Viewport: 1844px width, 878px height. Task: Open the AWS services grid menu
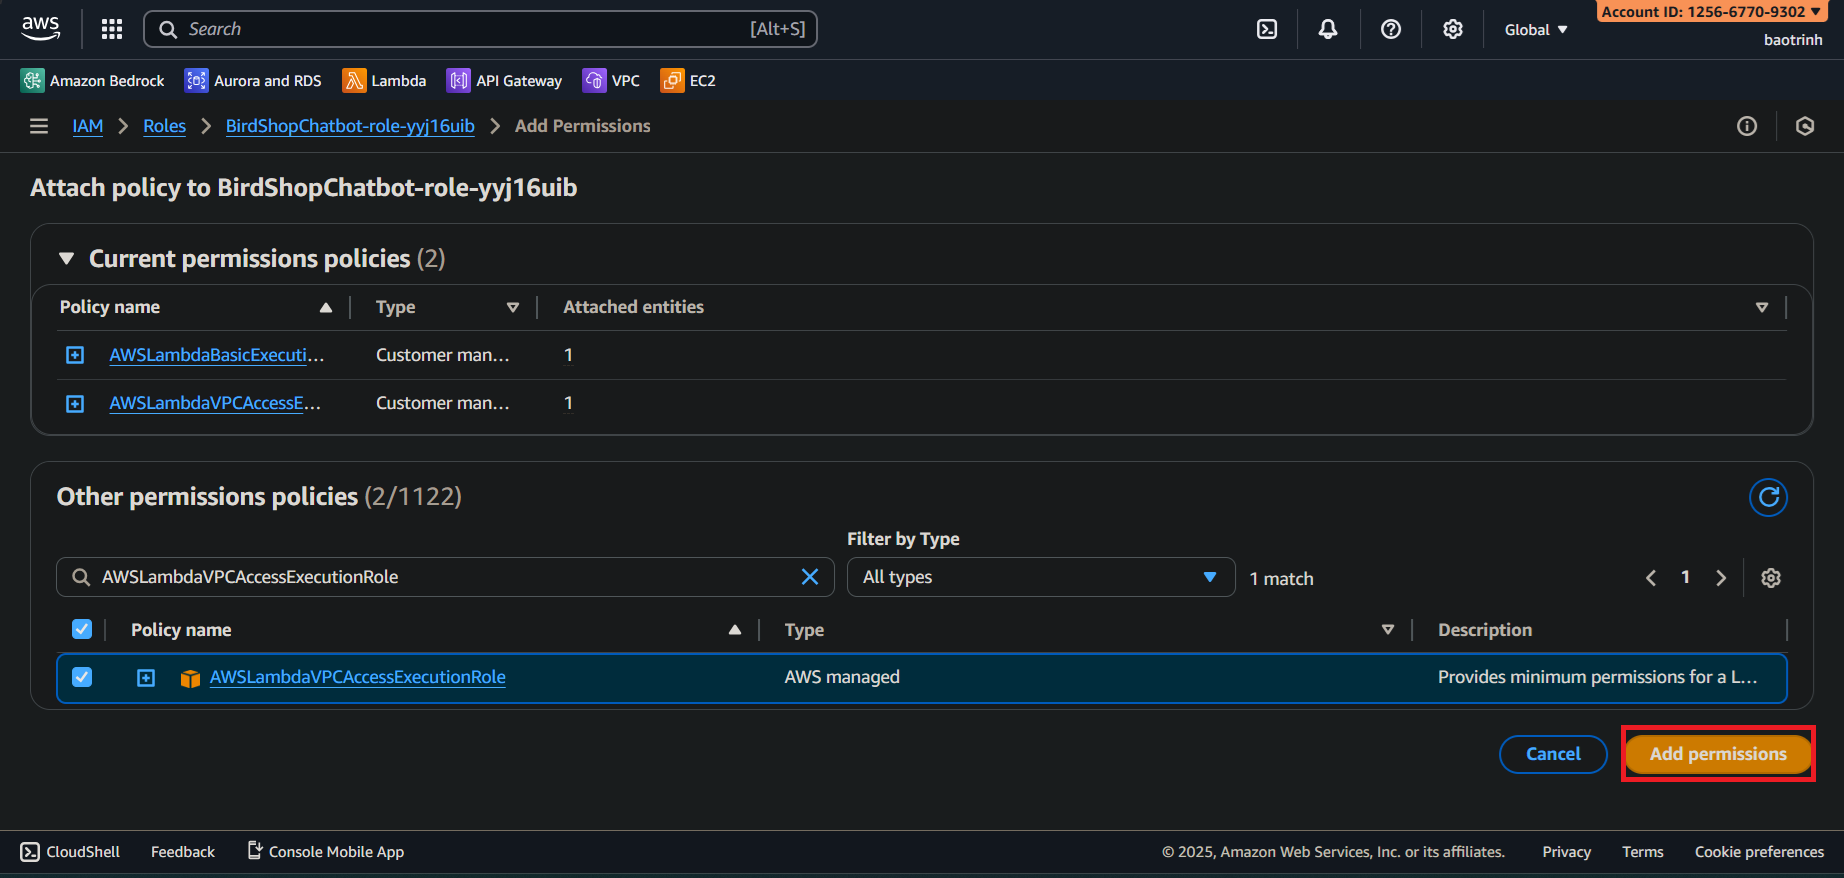[112, 29]
